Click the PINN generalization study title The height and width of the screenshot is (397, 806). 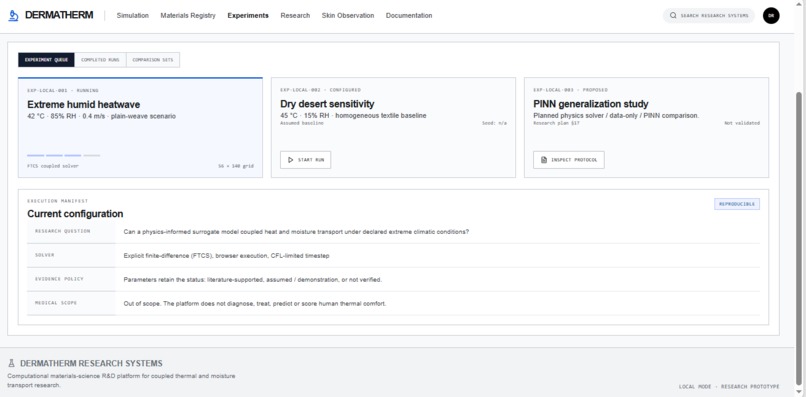pos(591,104)
